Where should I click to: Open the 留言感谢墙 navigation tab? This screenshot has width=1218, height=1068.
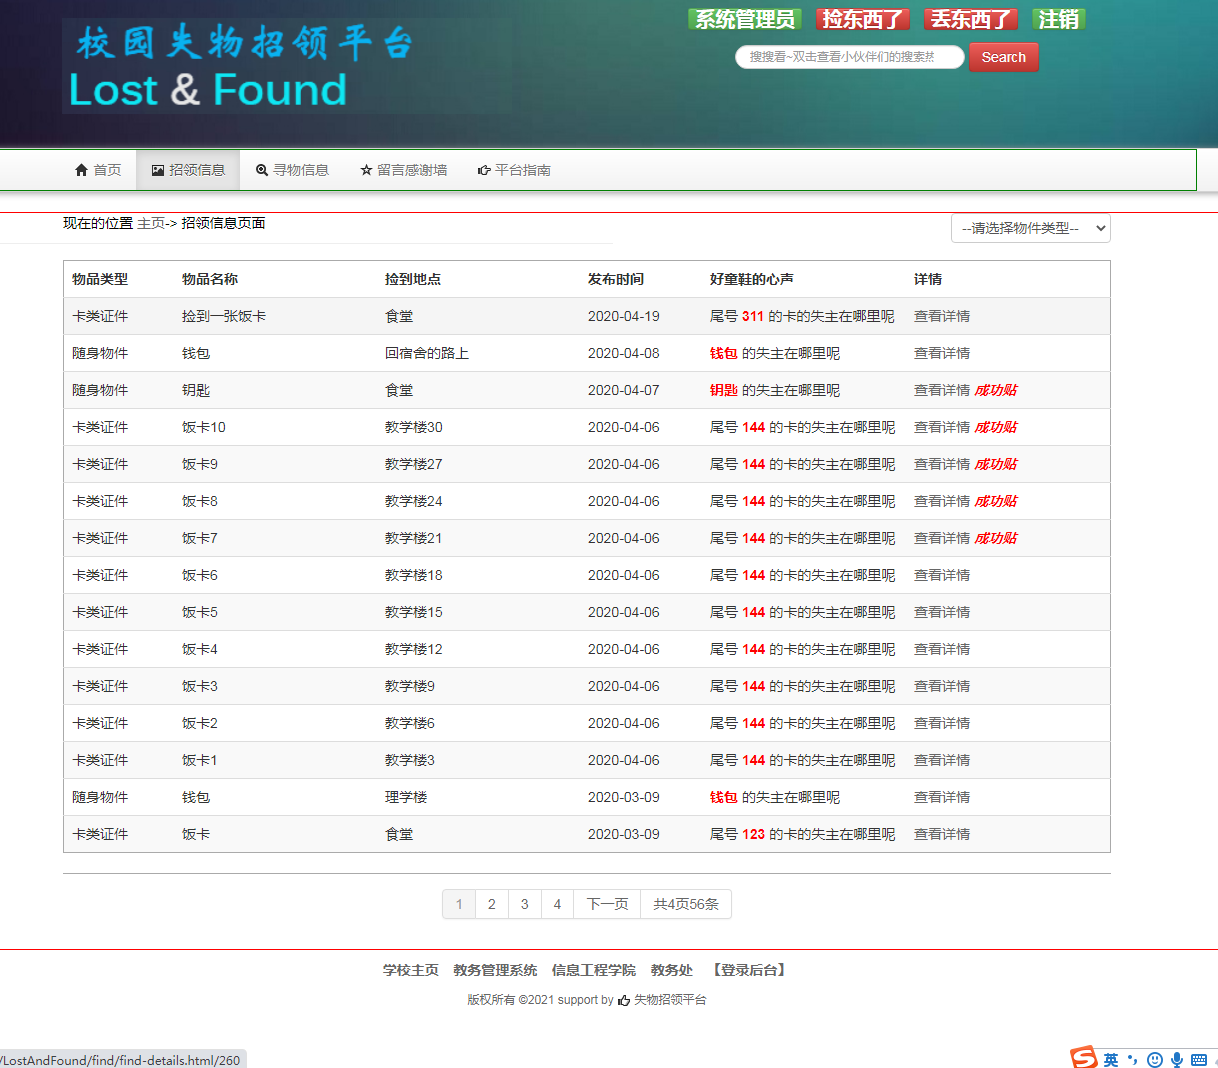(404, 170)
